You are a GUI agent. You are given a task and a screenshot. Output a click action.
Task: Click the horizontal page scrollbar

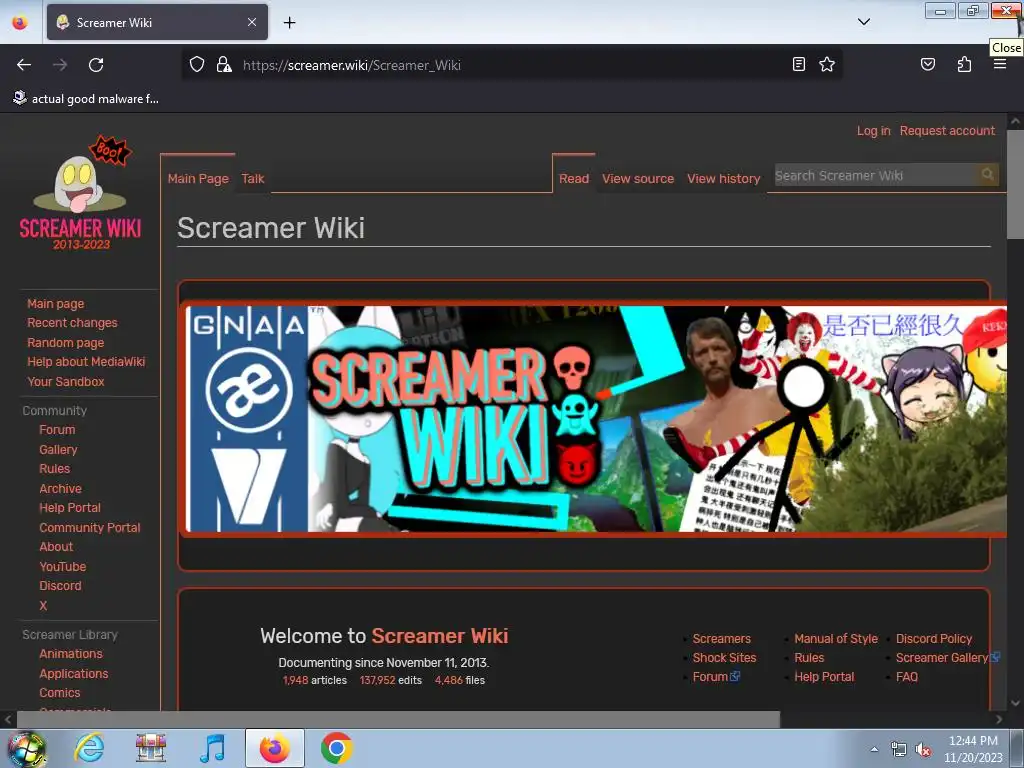point(398,719)
